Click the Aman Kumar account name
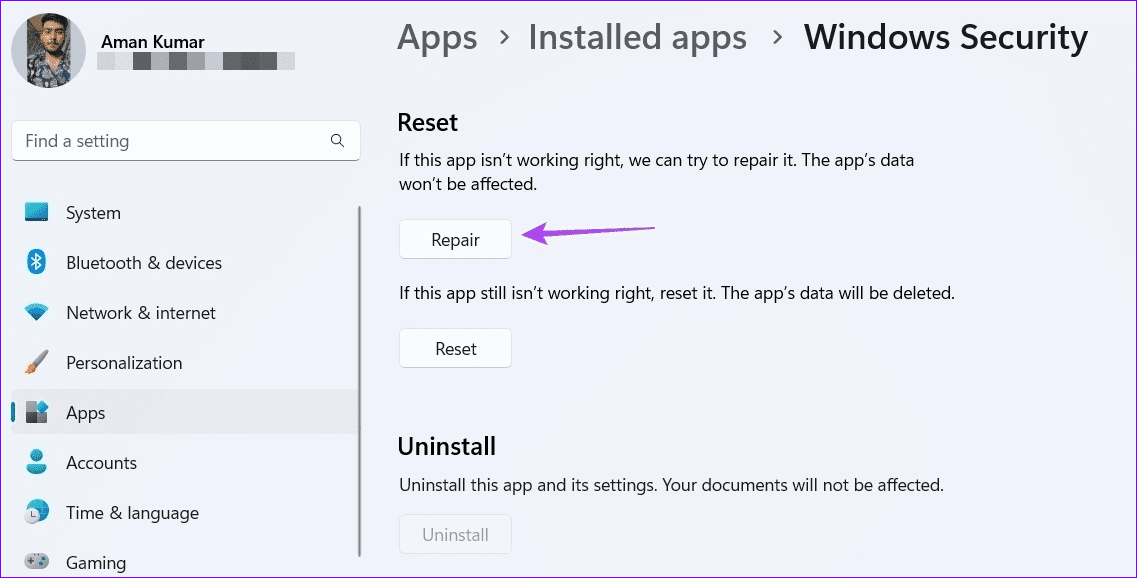Viewport: 1137px width, 578px height. coord(152,41)
